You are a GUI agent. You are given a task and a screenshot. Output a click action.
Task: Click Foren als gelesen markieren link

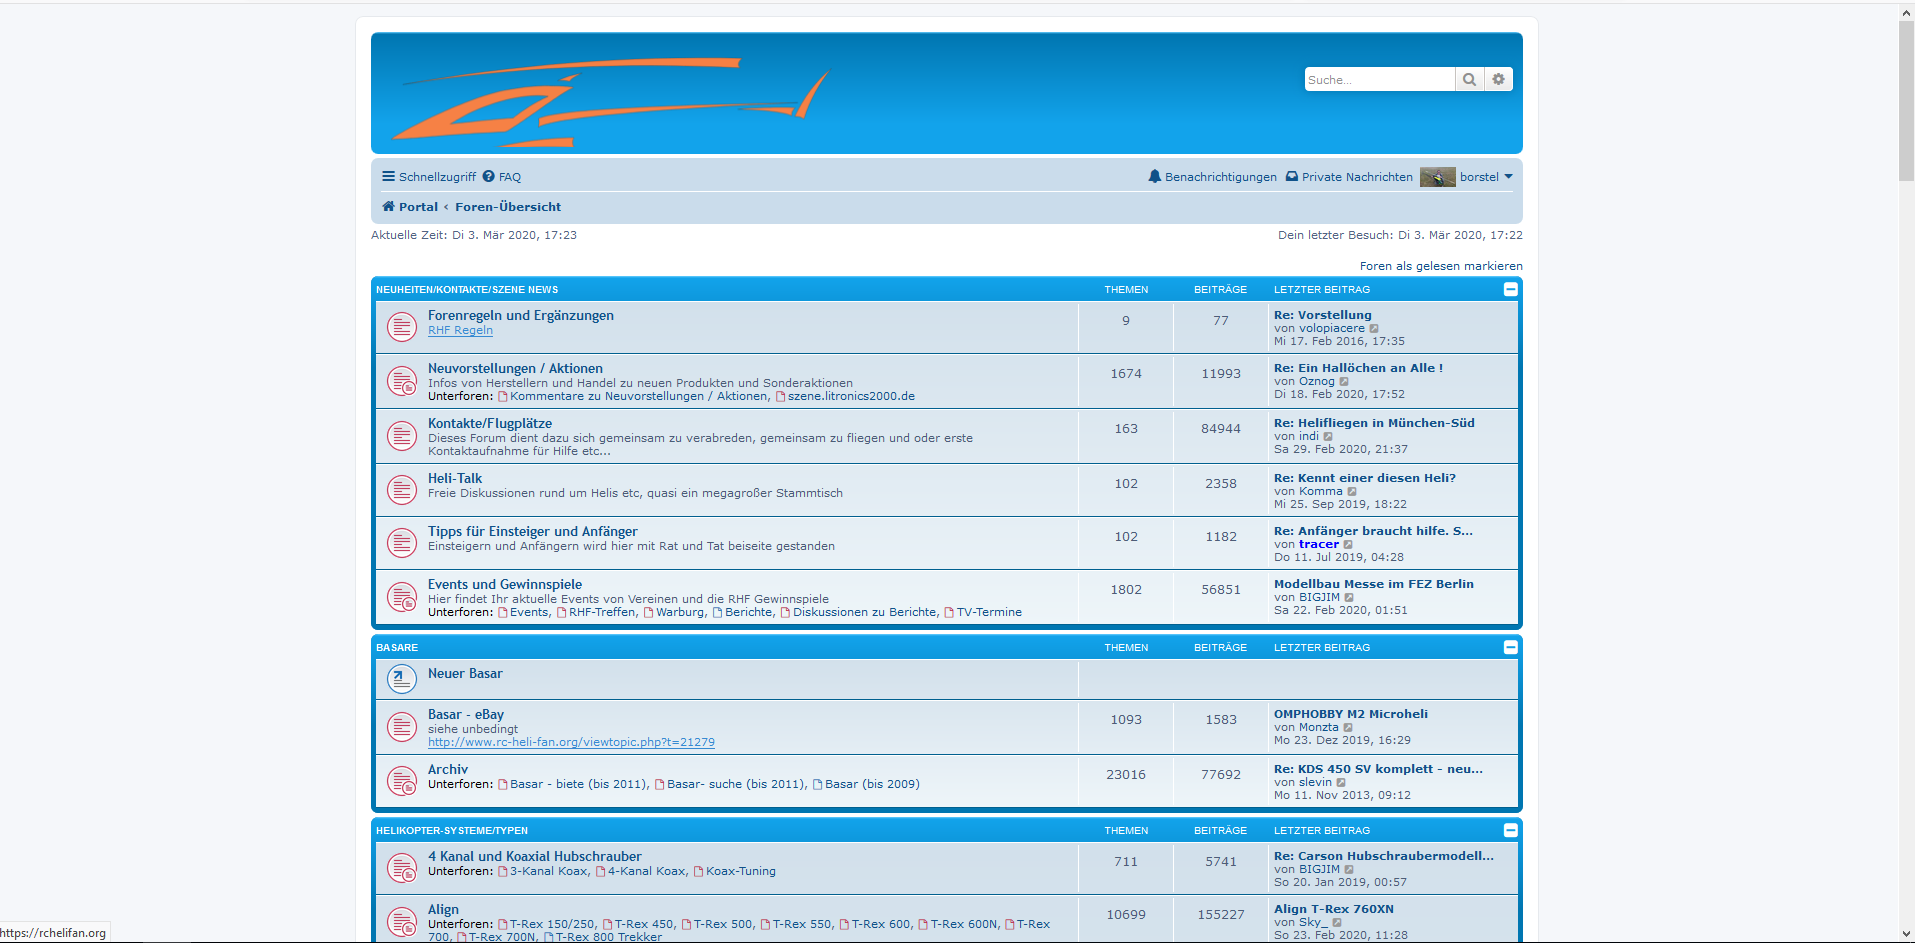[1440, 266]
